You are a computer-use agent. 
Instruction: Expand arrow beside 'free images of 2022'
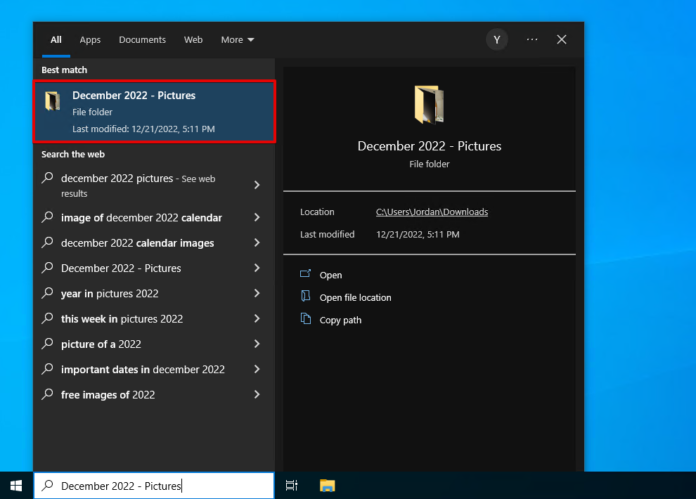[257, 395]
